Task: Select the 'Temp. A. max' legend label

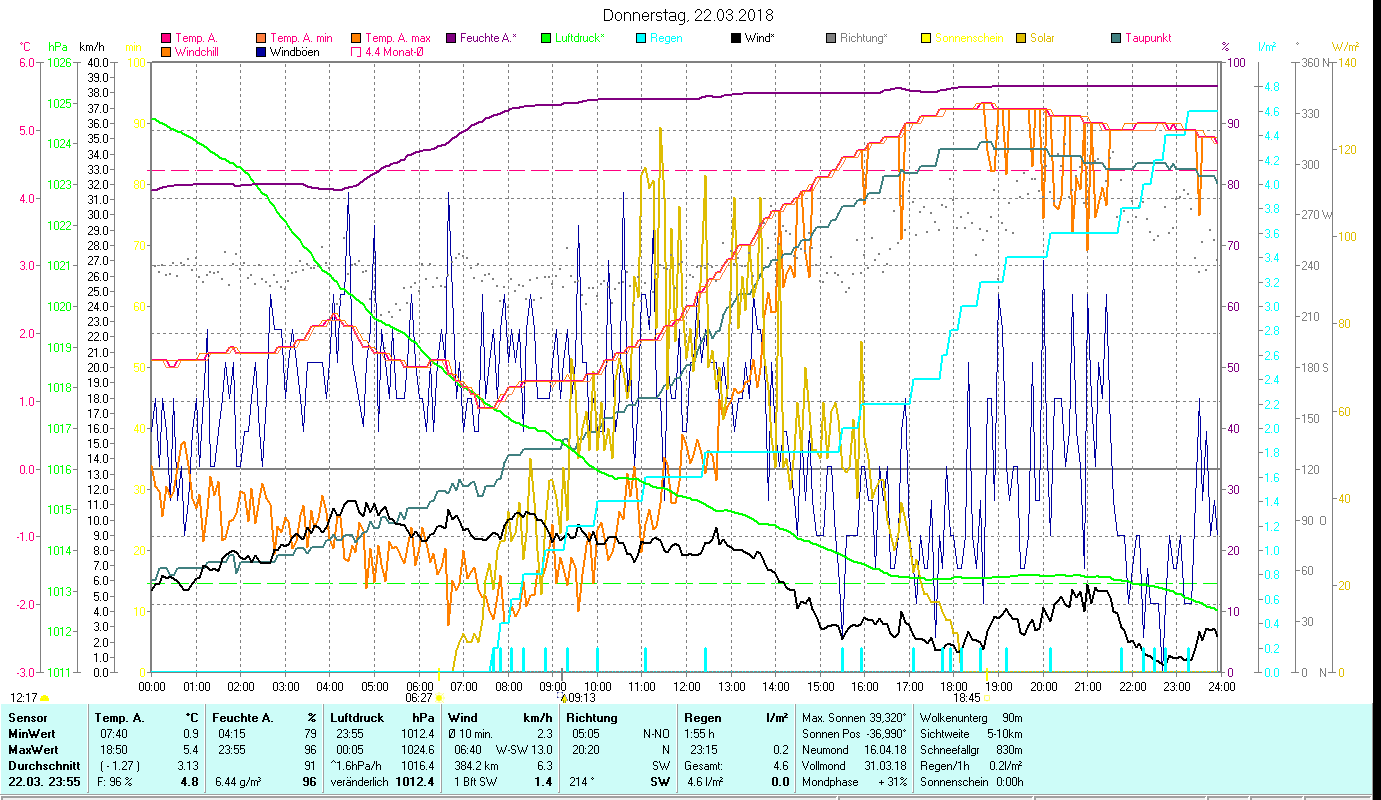Action: tap(398, 38)
